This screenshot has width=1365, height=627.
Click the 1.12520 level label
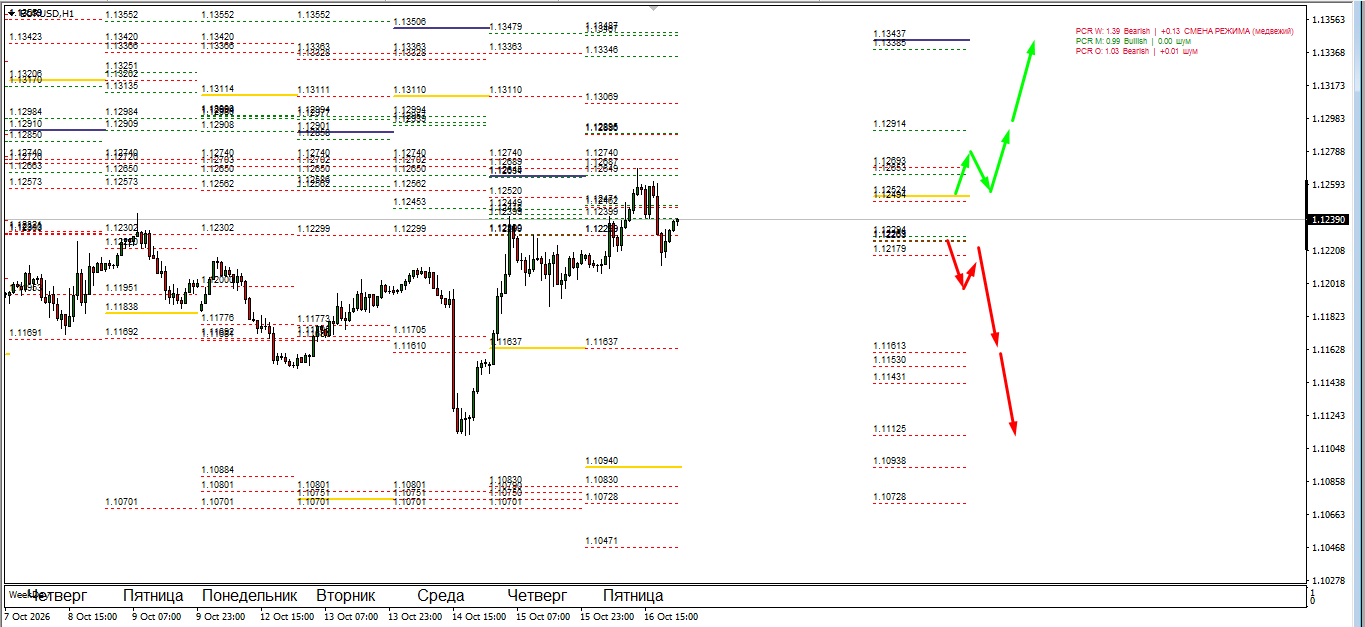tap(505, 191)
